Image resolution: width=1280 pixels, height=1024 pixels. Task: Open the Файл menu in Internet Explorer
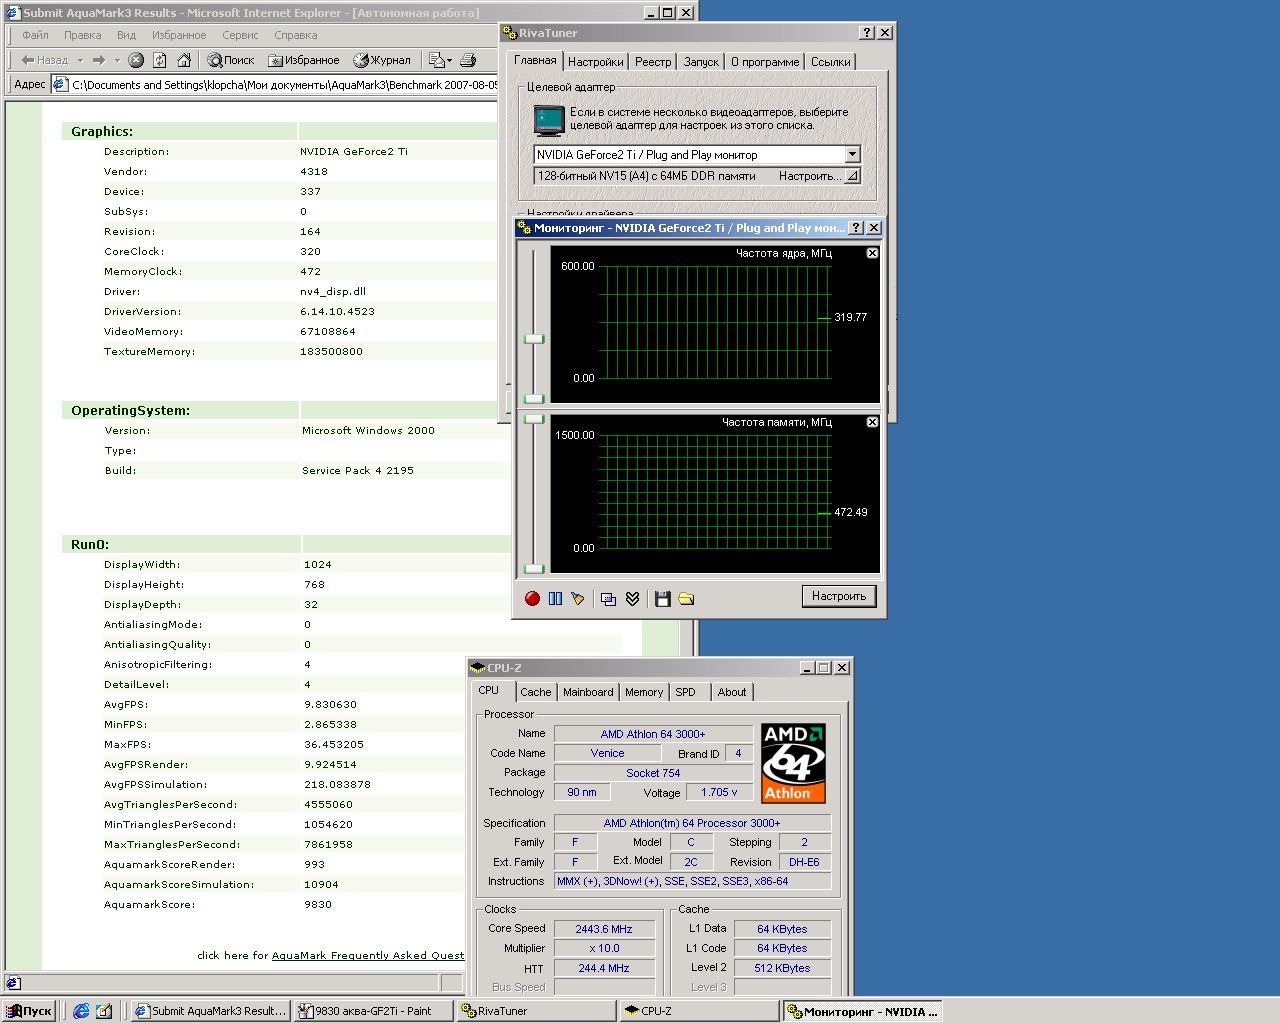tap(35, 35)
